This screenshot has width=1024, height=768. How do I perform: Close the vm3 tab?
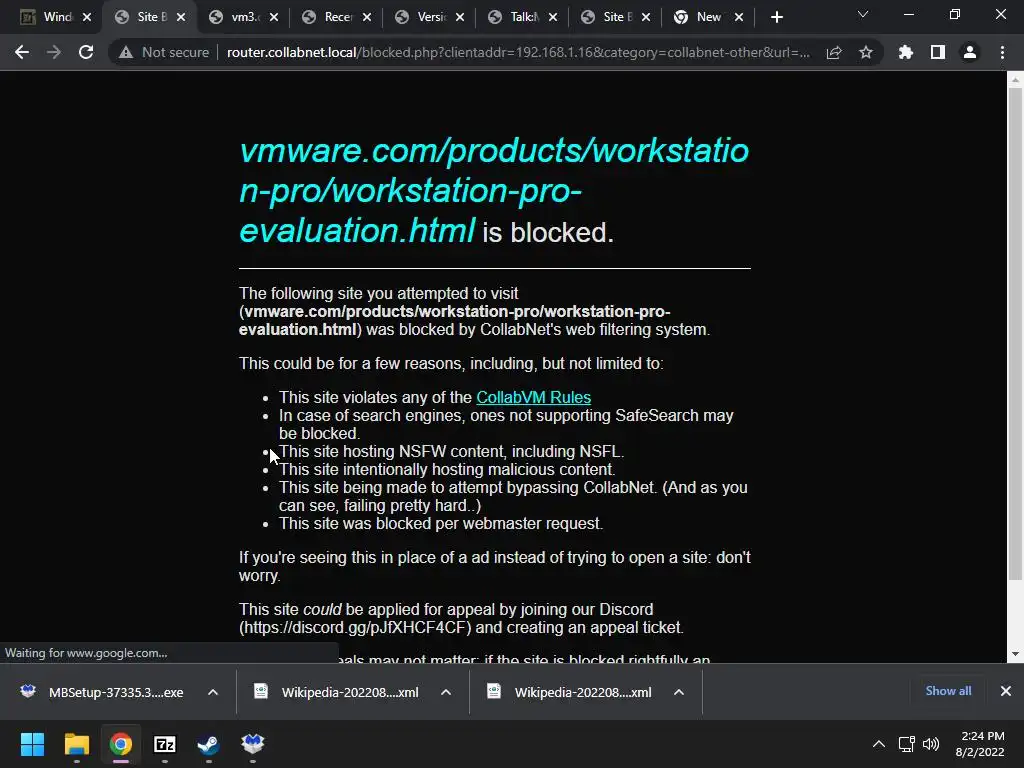click(274, 18)
